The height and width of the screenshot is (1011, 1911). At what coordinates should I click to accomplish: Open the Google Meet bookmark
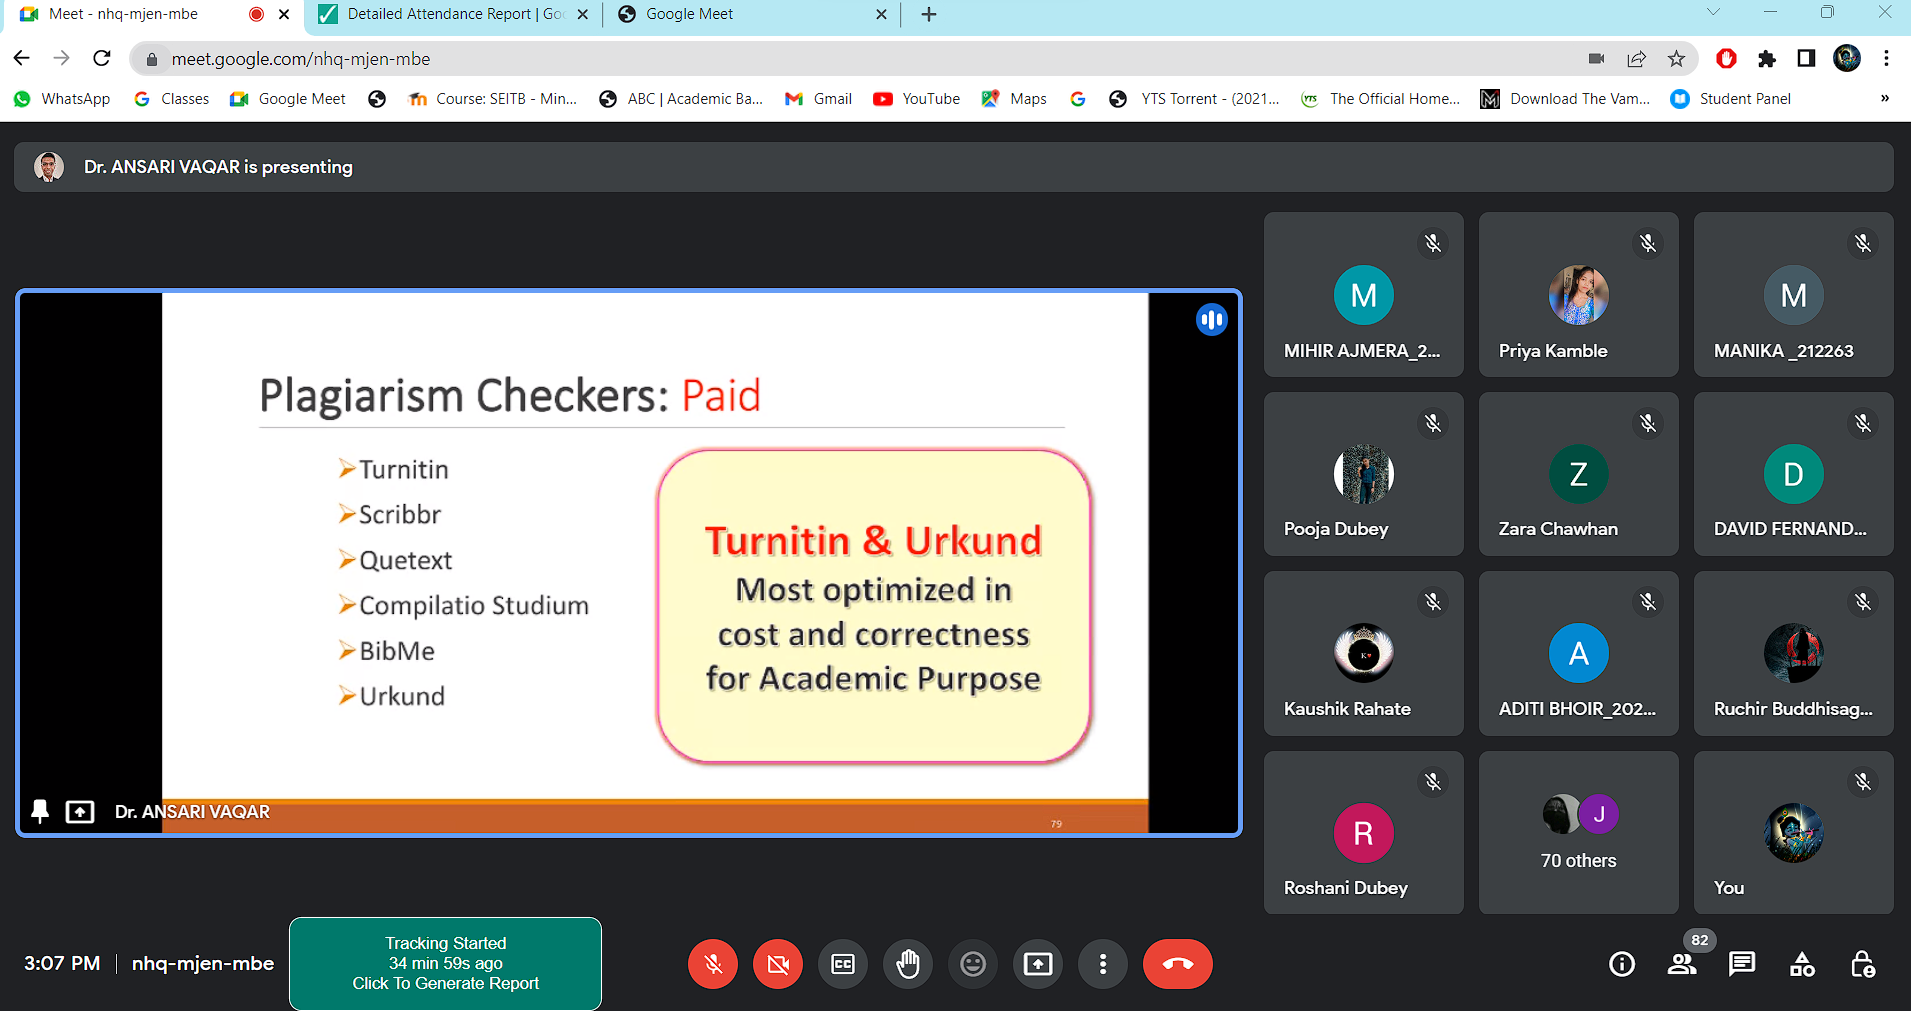(x=288, y=99)
